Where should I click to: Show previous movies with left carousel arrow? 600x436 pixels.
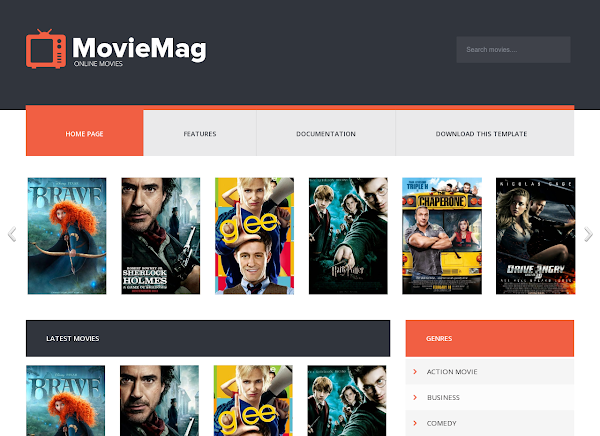tap(12, 234)
